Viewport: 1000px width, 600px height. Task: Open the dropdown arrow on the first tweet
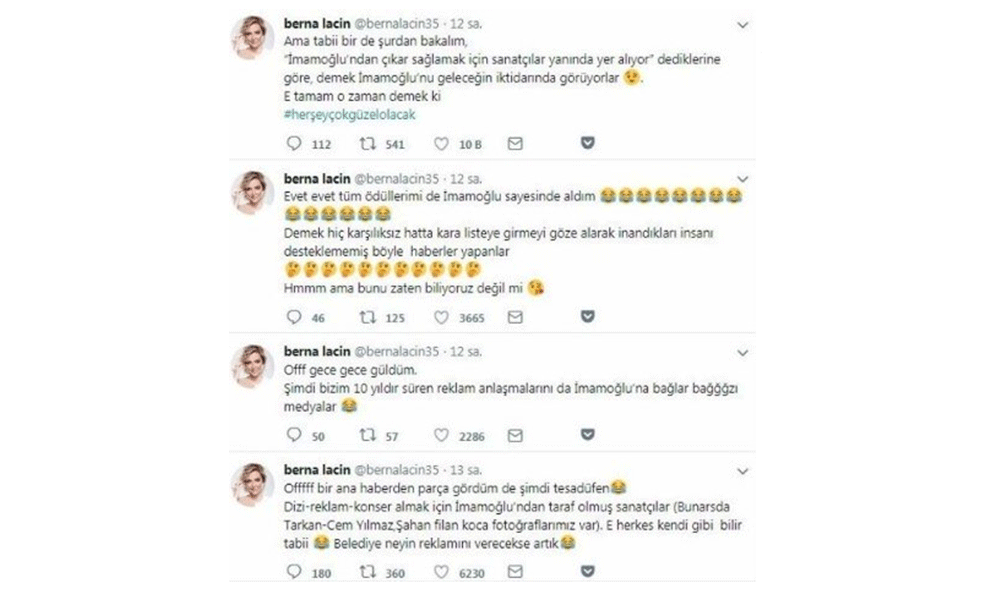pos(742,25)
